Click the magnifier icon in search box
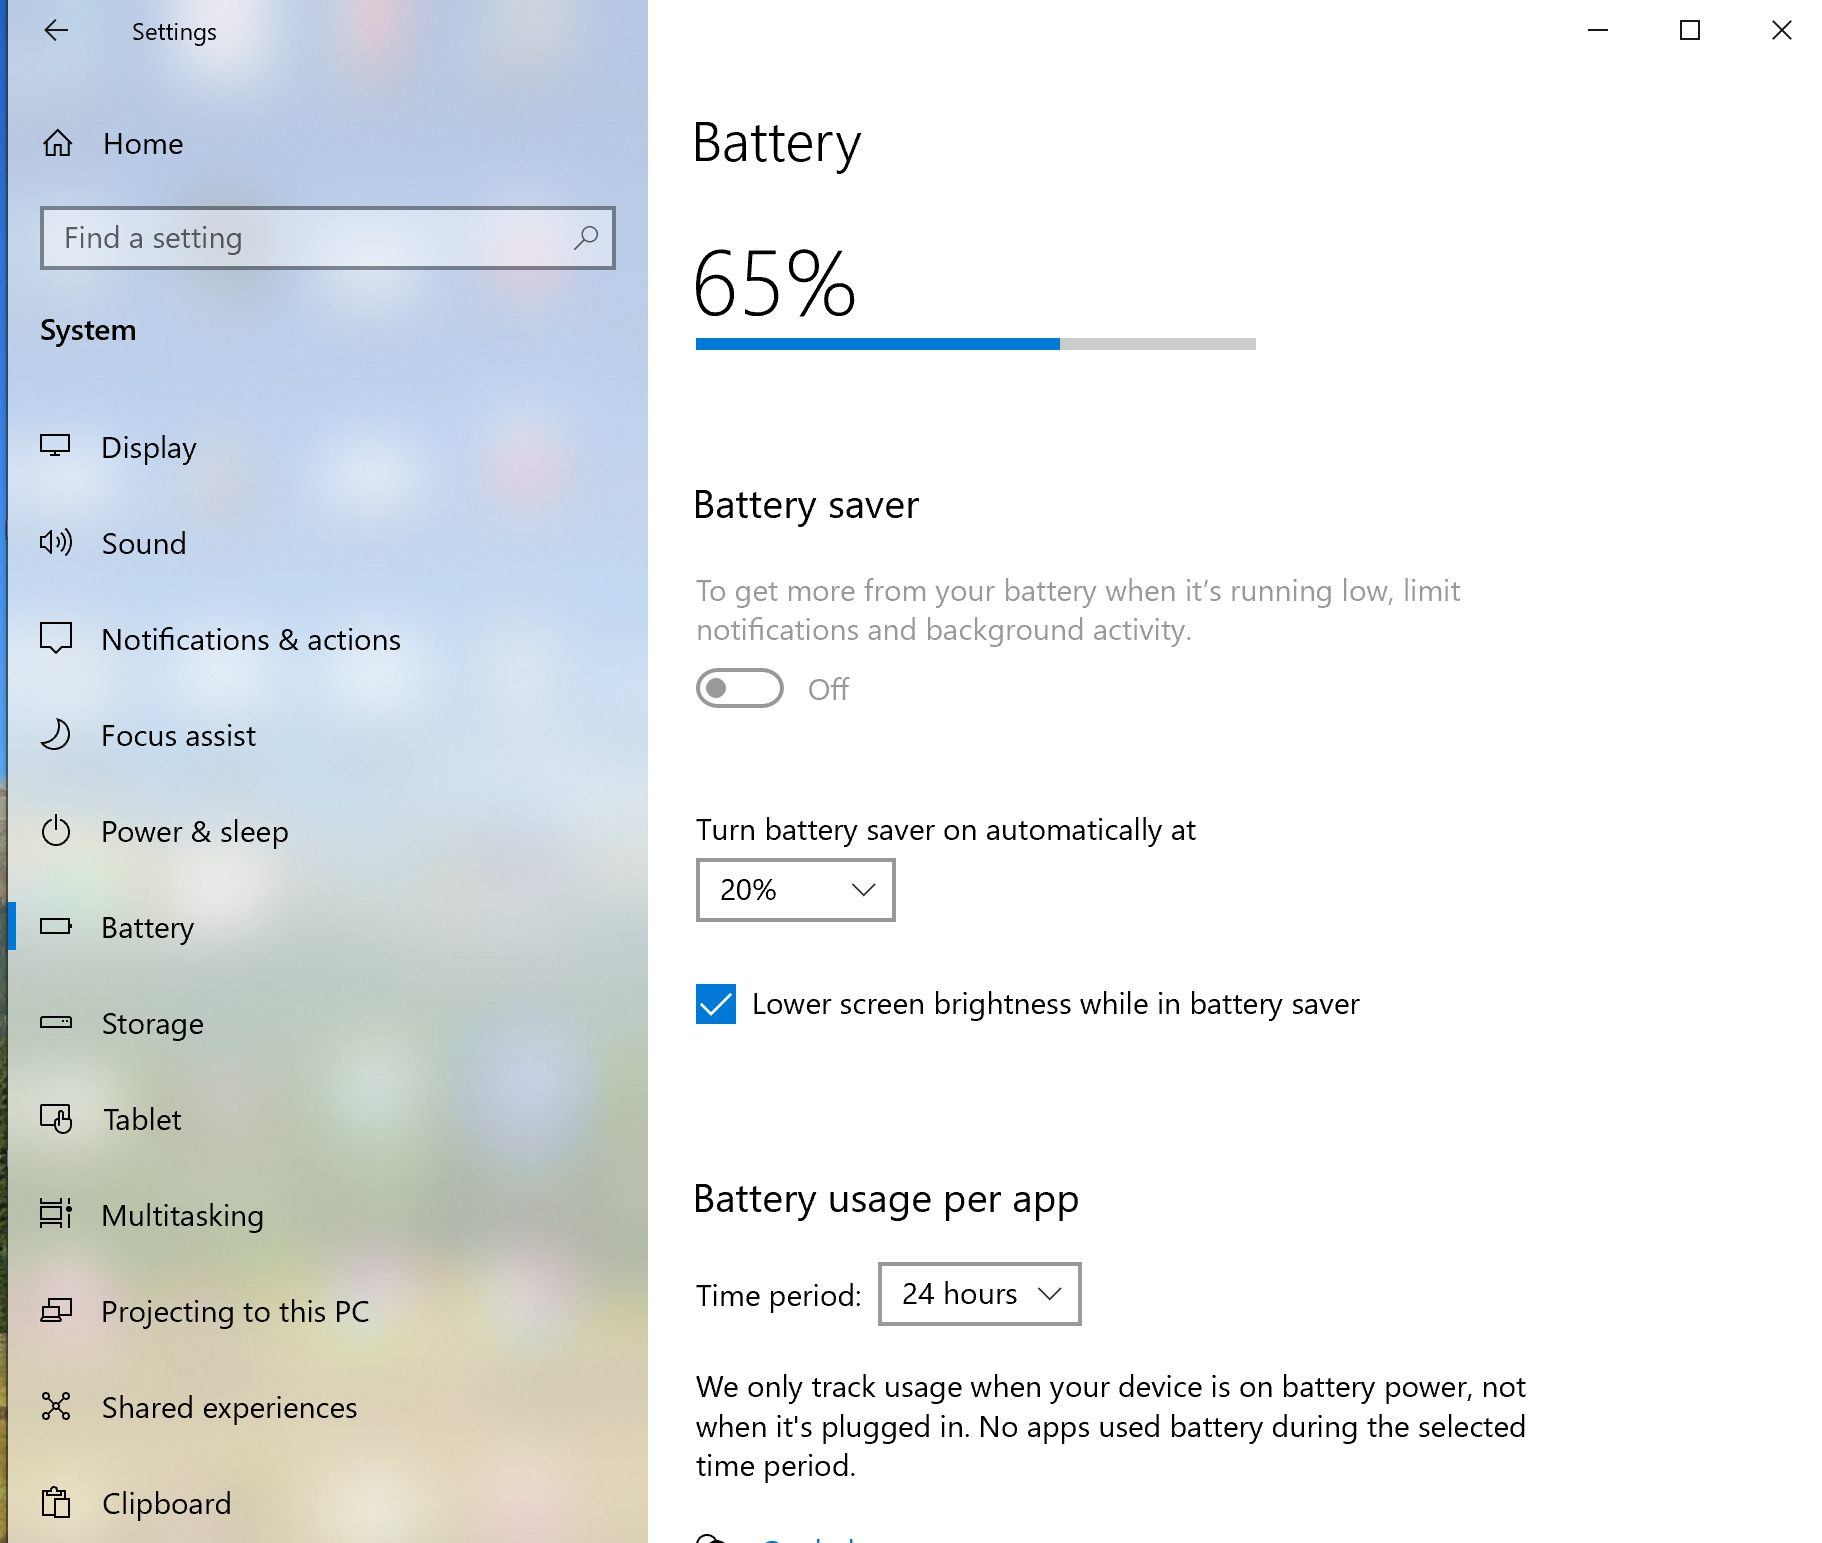 coord(586,238)
